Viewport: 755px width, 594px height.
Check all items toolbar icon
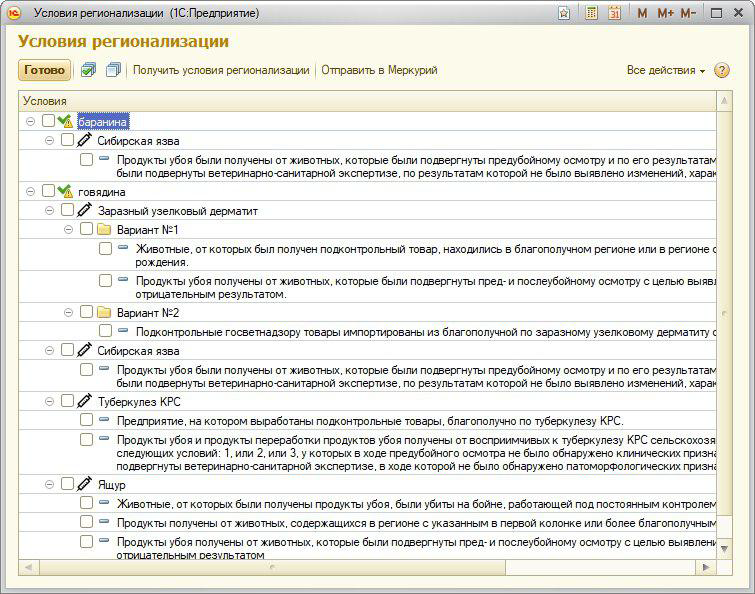(x=88, y=70)
